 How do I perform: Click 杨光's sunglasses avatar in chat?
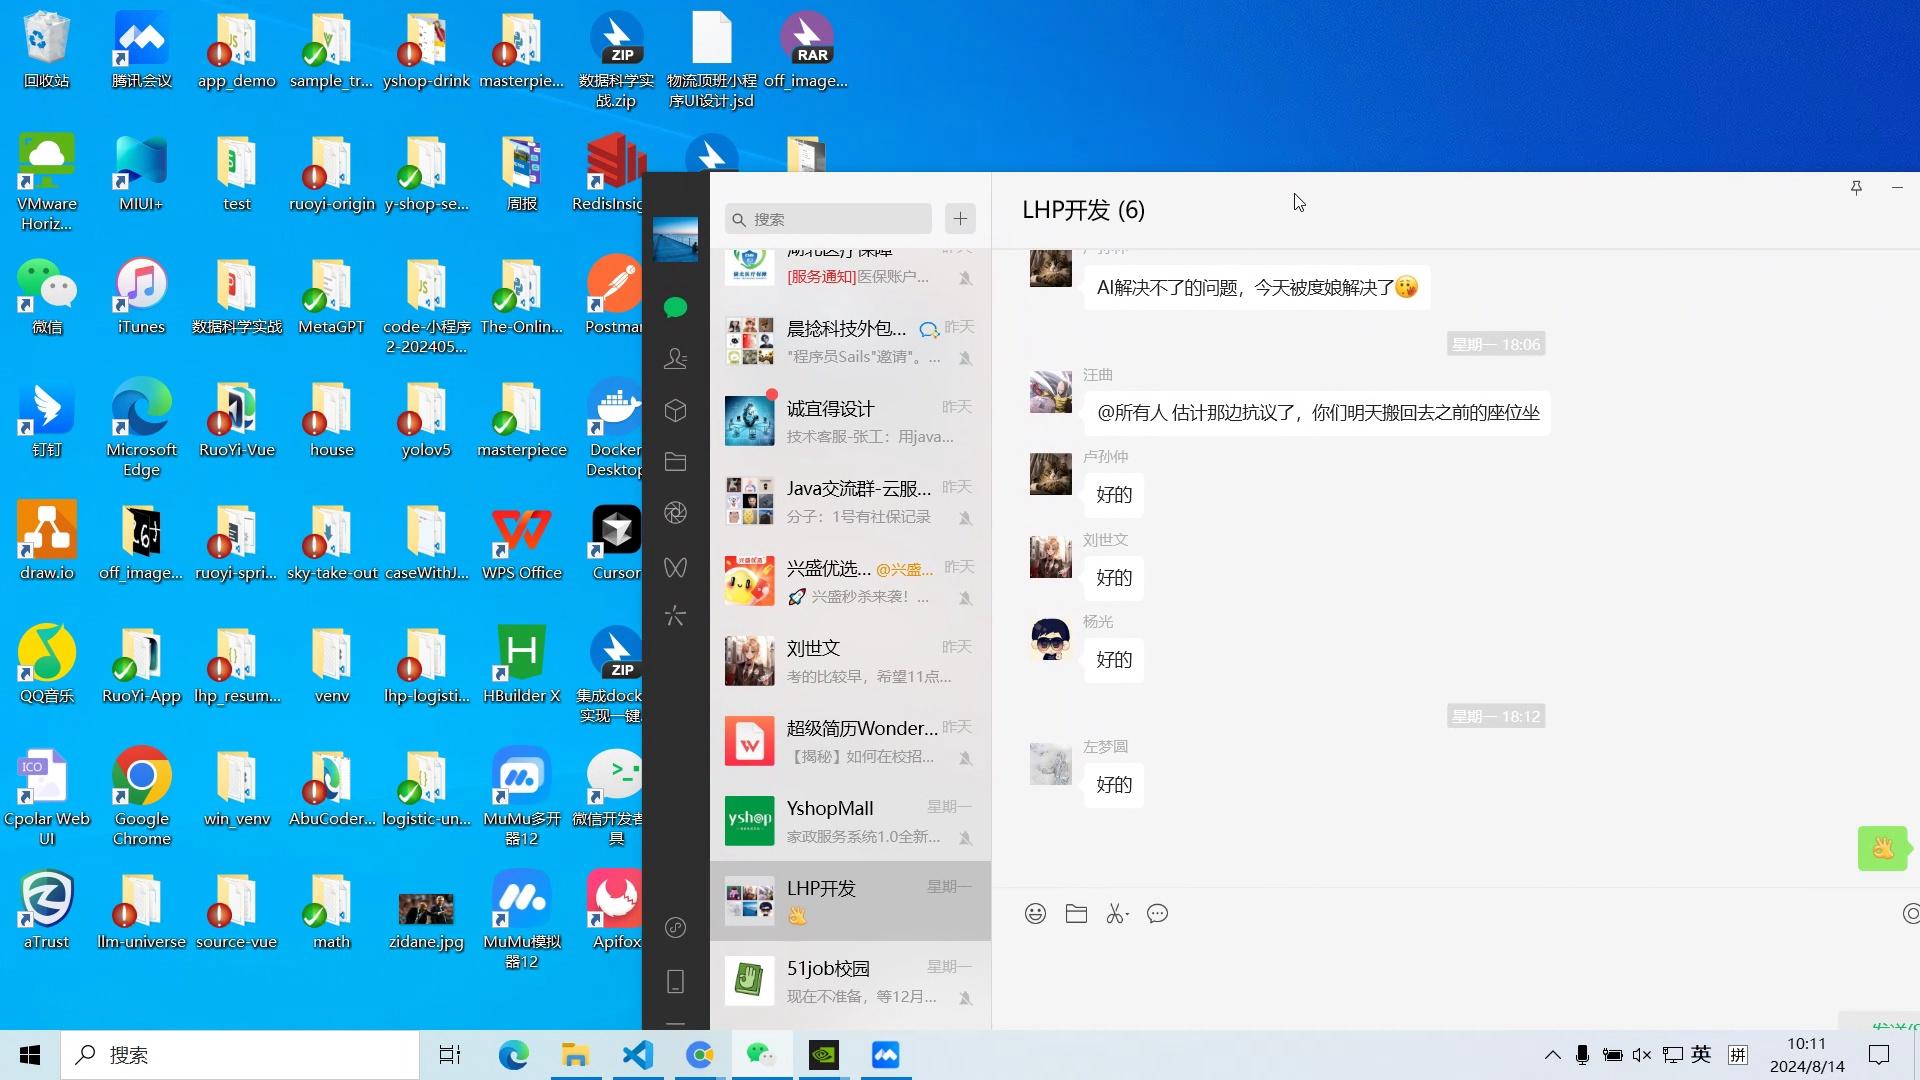point(1050,638)
